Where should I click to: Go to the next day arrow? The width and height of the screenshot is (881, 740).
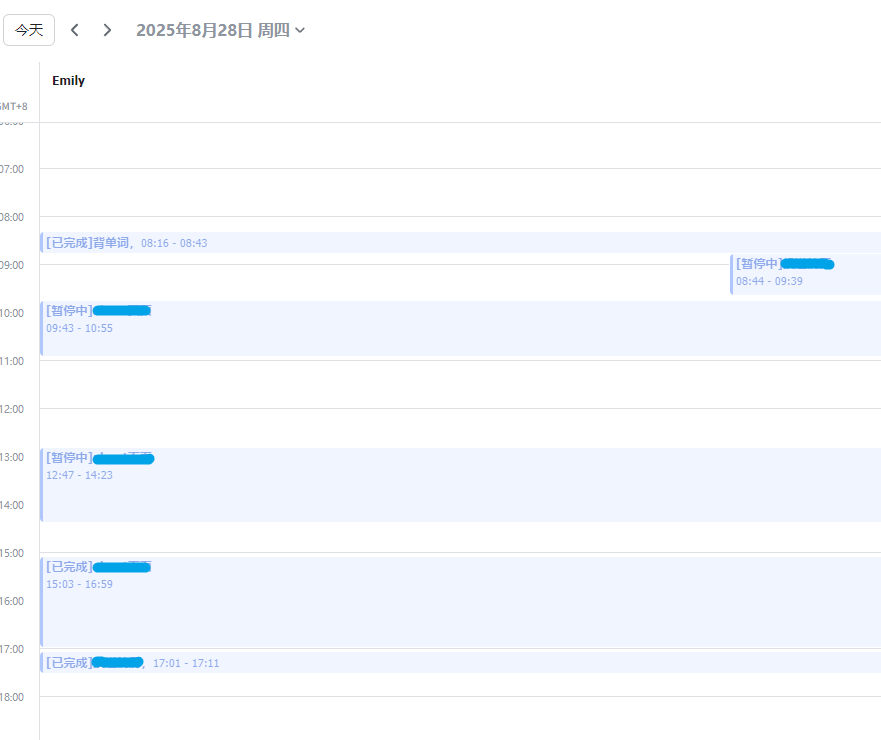(107, 30)
